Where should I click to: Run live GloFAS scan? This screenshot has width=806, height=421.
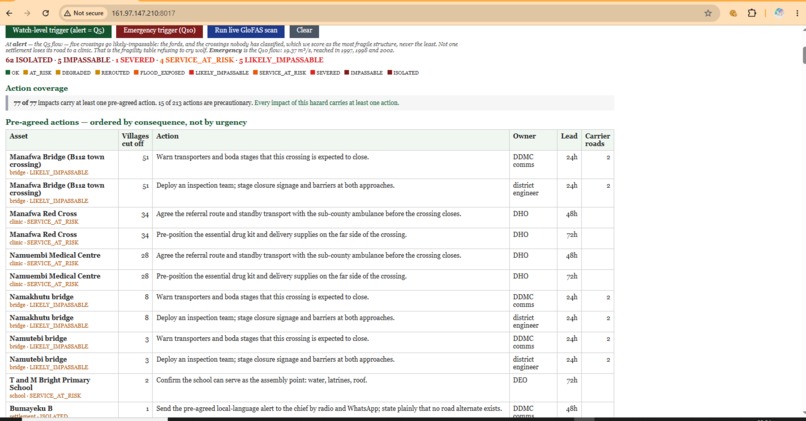click(246, 30)
